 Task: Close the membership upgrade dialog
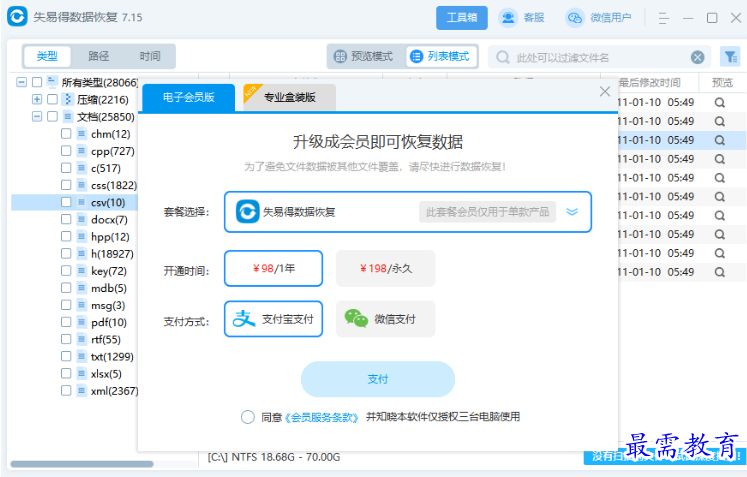pos(605,91)
